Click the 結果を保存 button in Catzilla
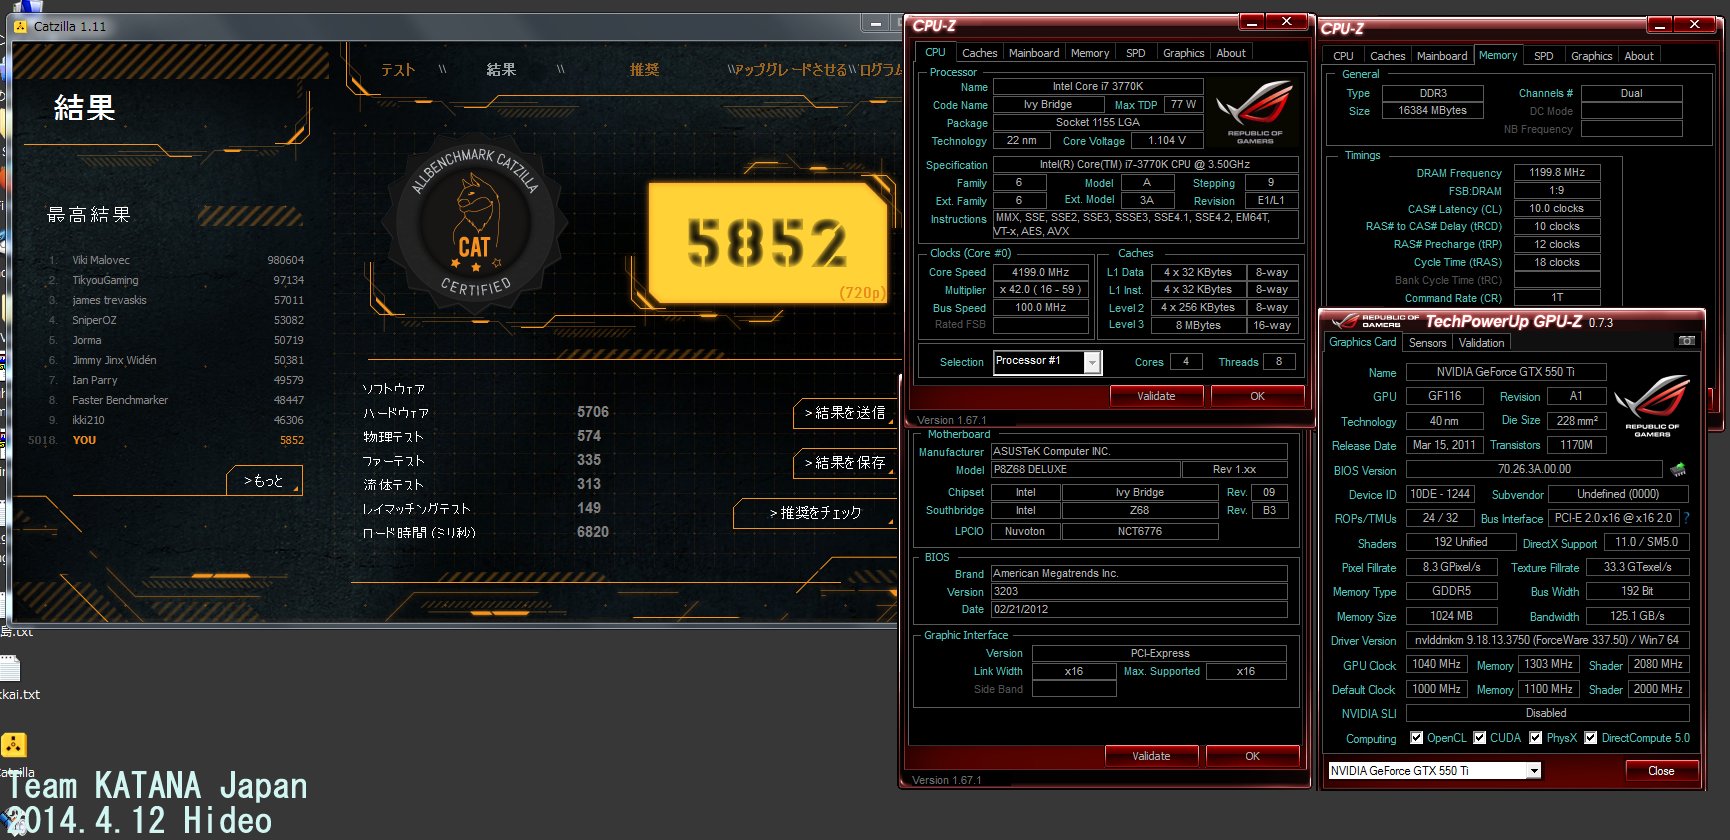This screenshot has height=840, width=1730. [x=844, y=462]
